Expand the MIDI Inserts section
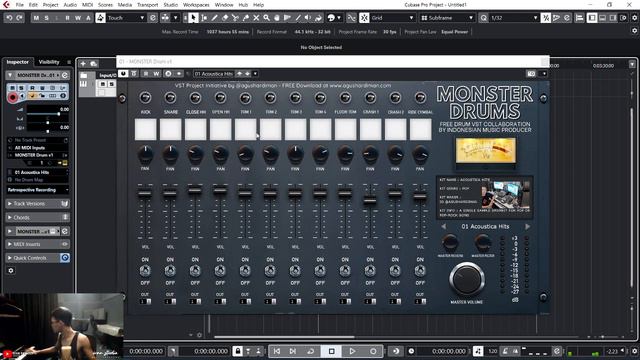Viewport: 640px width, 360px height. pos(38,244)
